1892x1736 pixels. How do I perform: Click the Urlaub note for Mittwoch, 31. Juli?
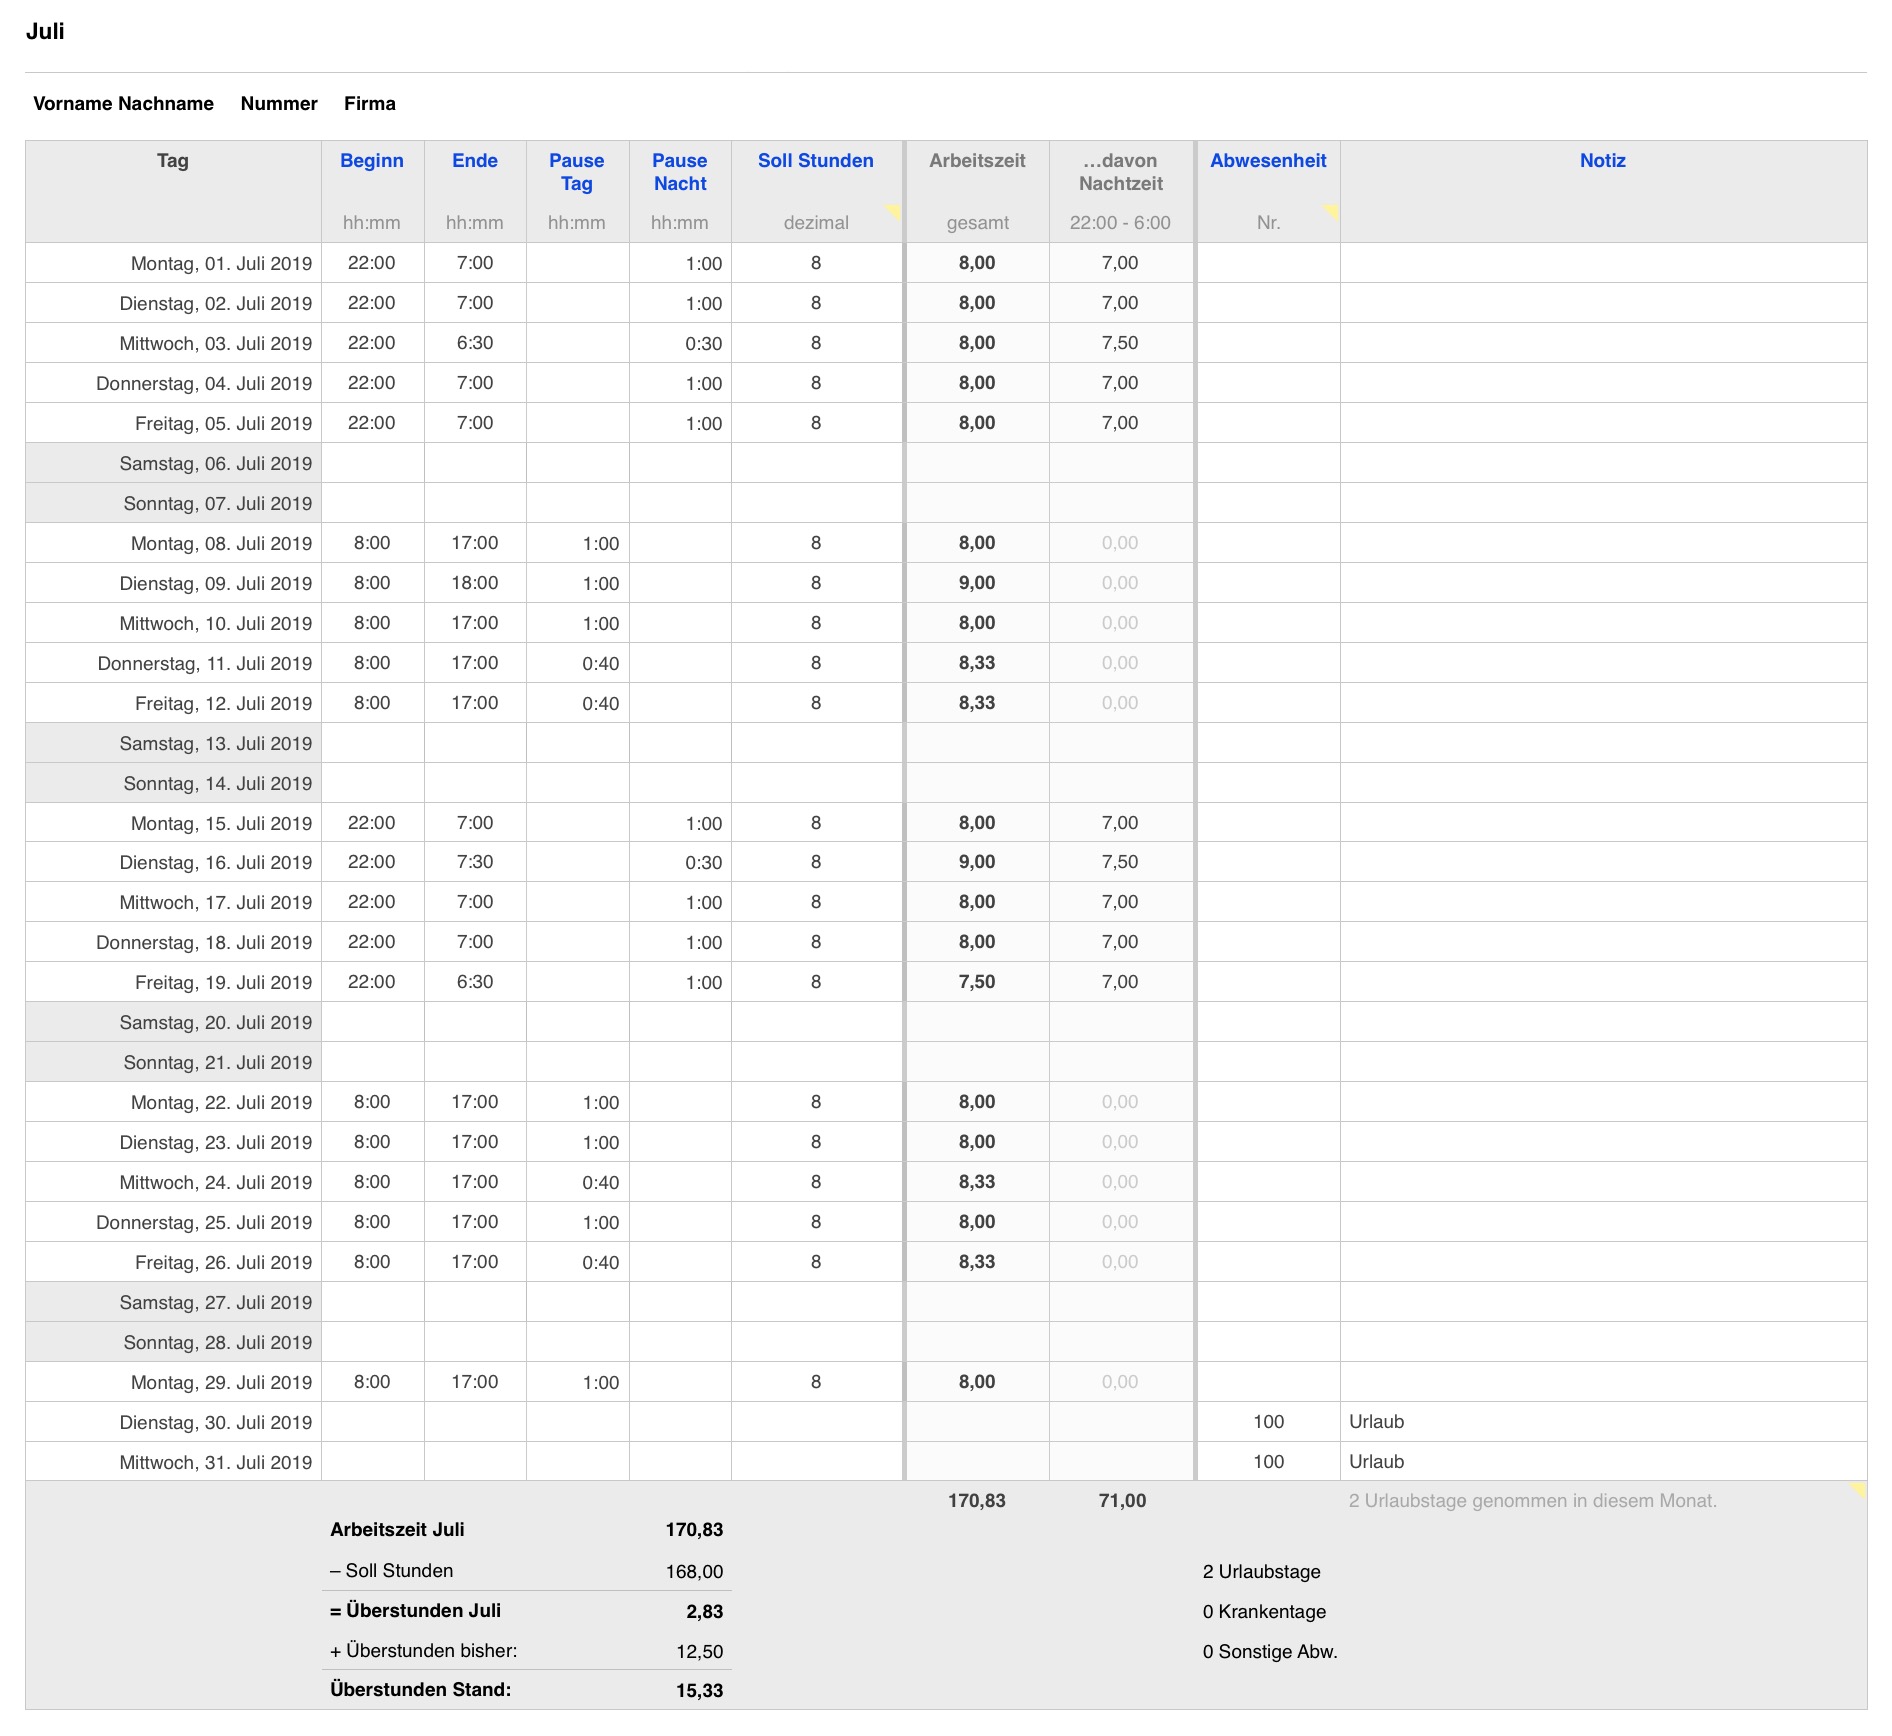tap(1376, 1462)
